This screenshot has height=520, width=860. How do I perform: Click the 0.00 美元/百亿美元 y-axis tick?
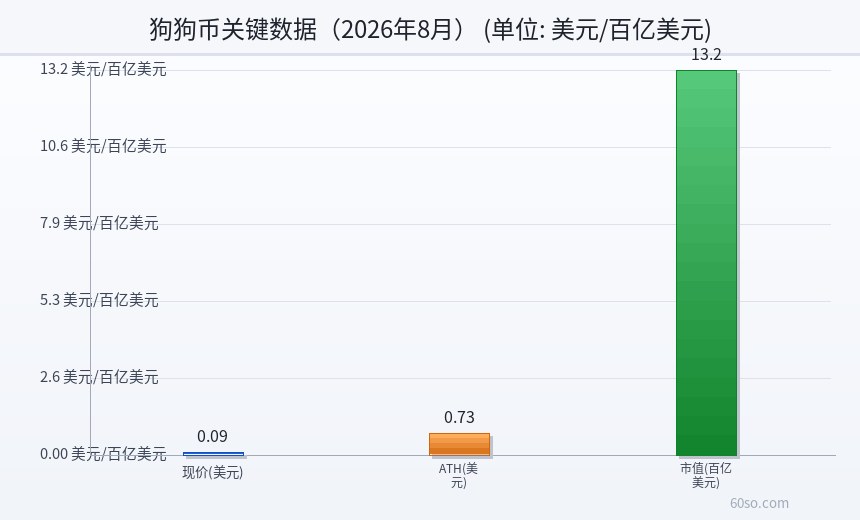coord(103,454)
